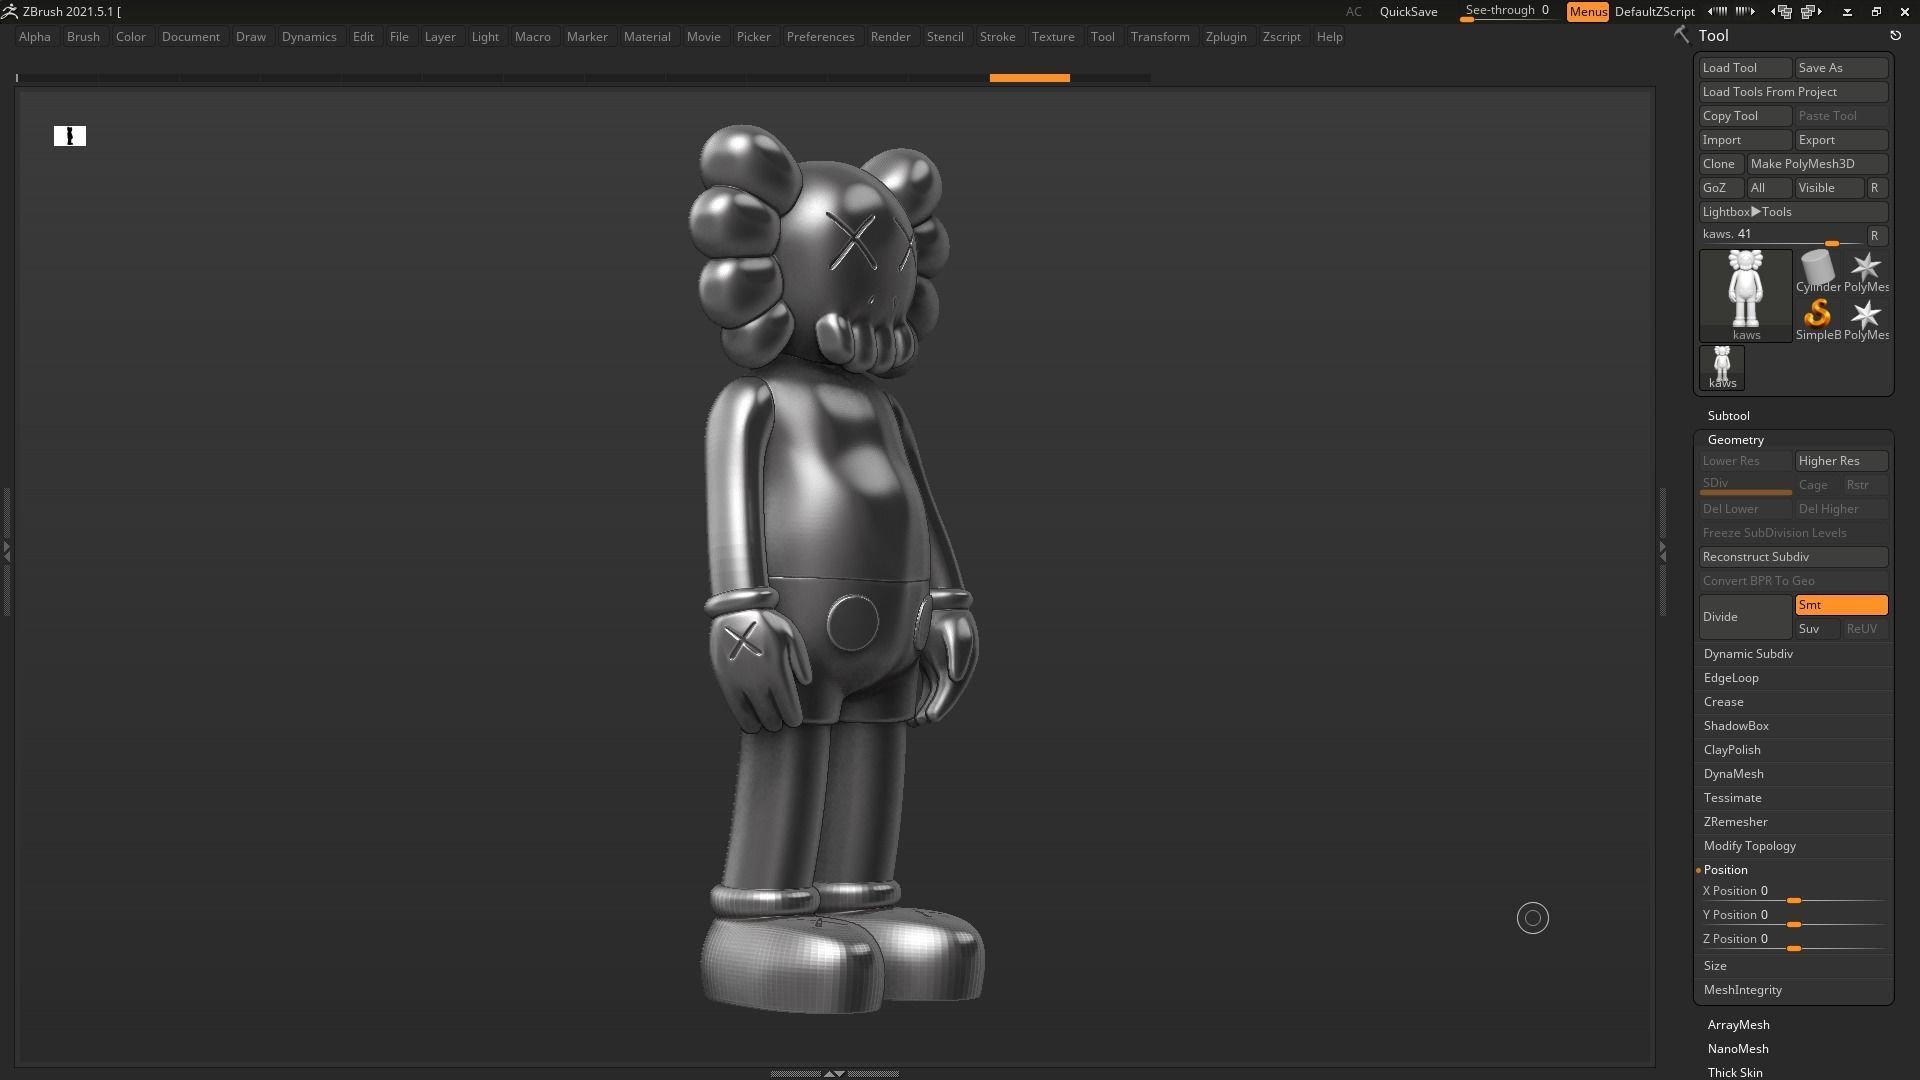Expand the Crease section
The image size is (1920, 1080).
(1723, 702)
